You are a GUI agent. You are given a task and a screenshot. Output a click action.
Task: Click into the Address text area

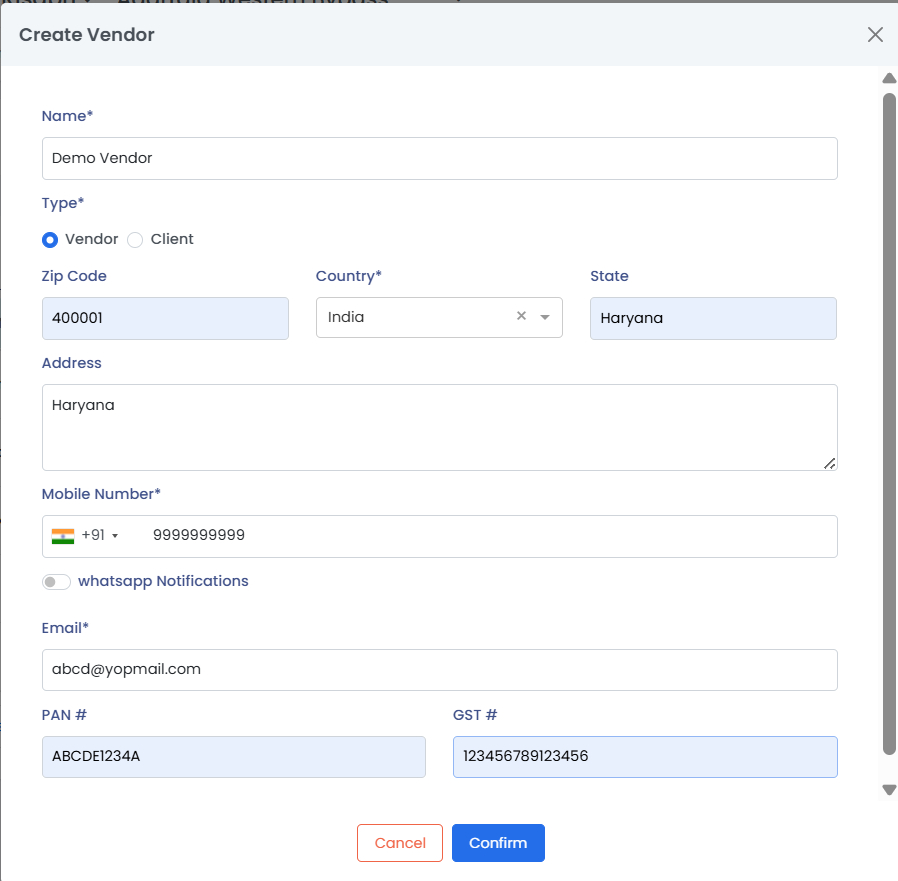(439, 427)
